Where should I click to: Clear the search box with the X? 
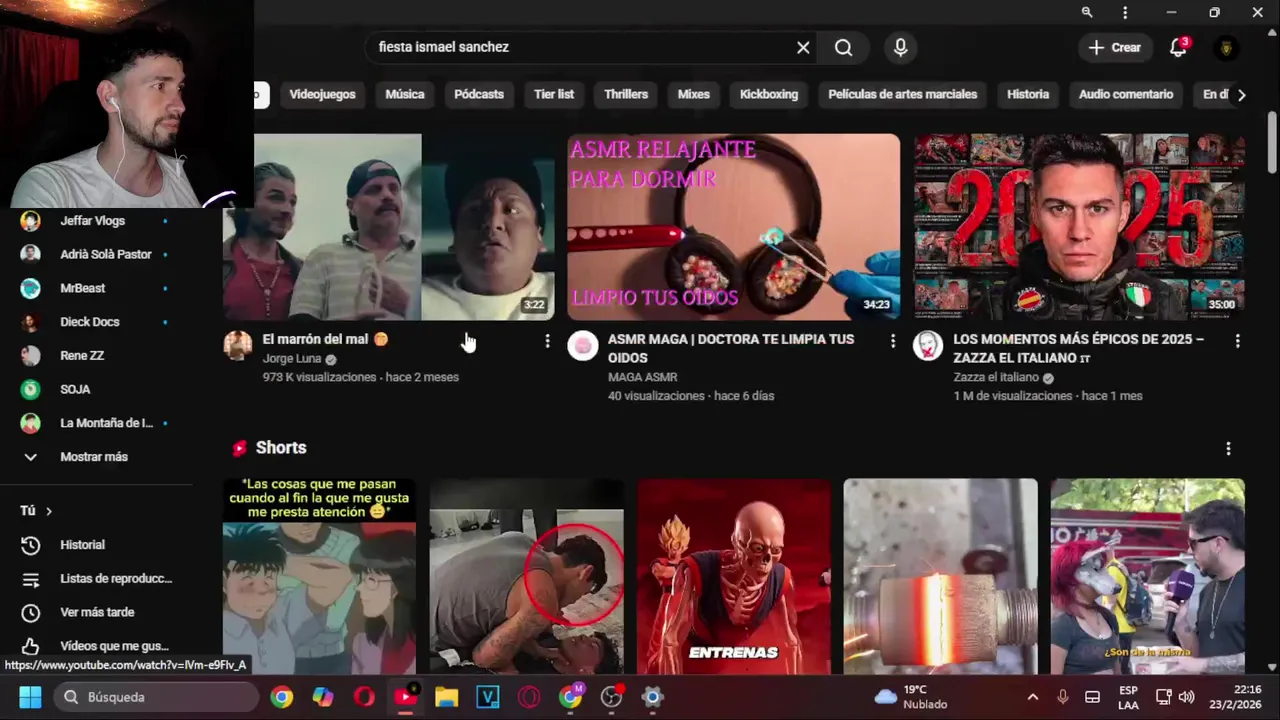tap(803, 47)
